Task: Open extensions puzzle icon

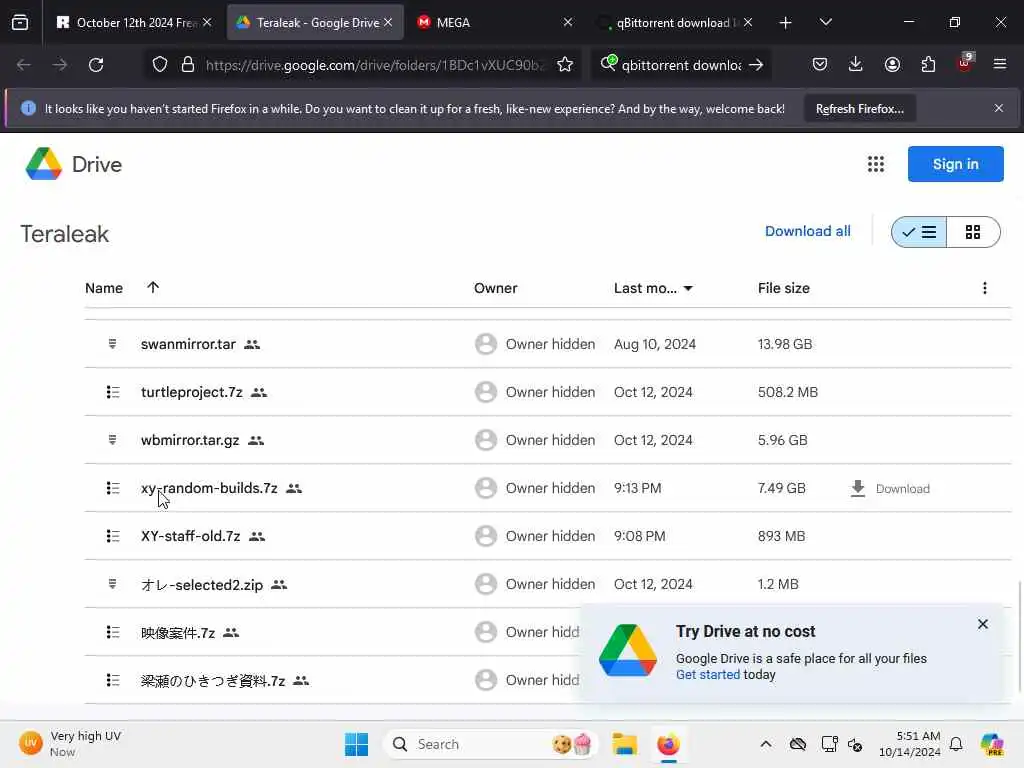Action: [928, 64]
